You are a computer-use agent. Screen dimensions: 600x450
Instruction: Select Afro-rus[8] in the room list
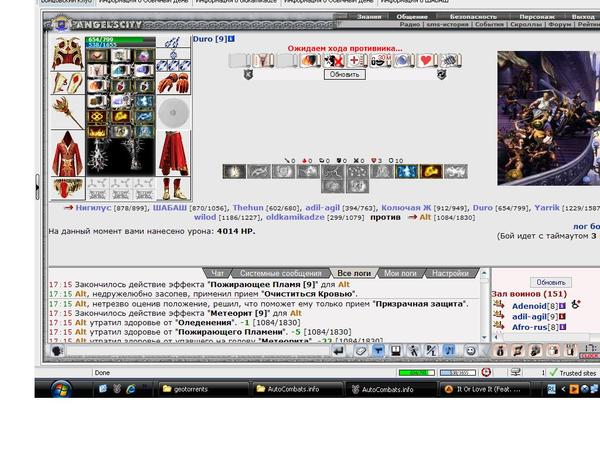point(535,327)
